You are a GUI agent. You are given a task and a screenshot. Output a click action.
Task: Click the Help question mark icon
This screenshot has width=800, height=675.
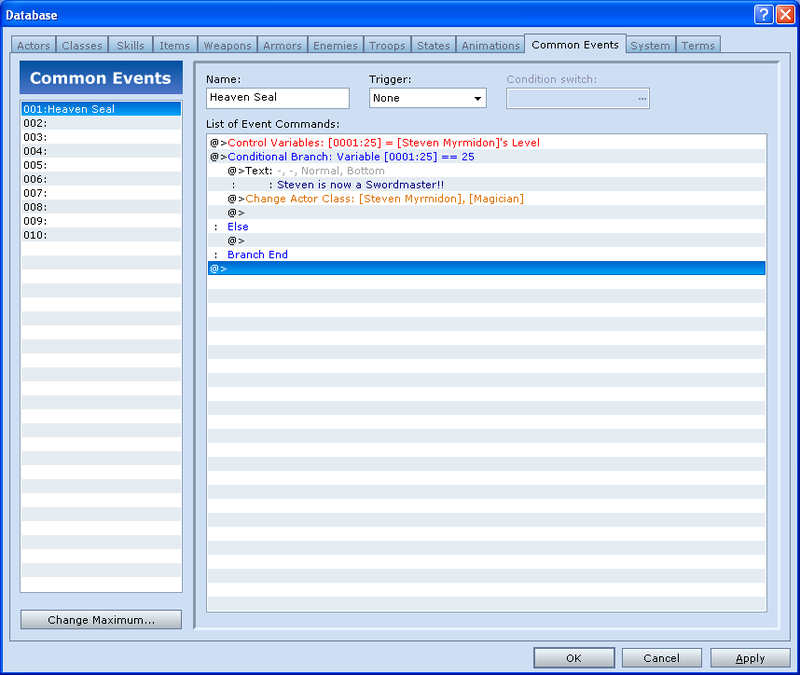[x=763, y=14]
